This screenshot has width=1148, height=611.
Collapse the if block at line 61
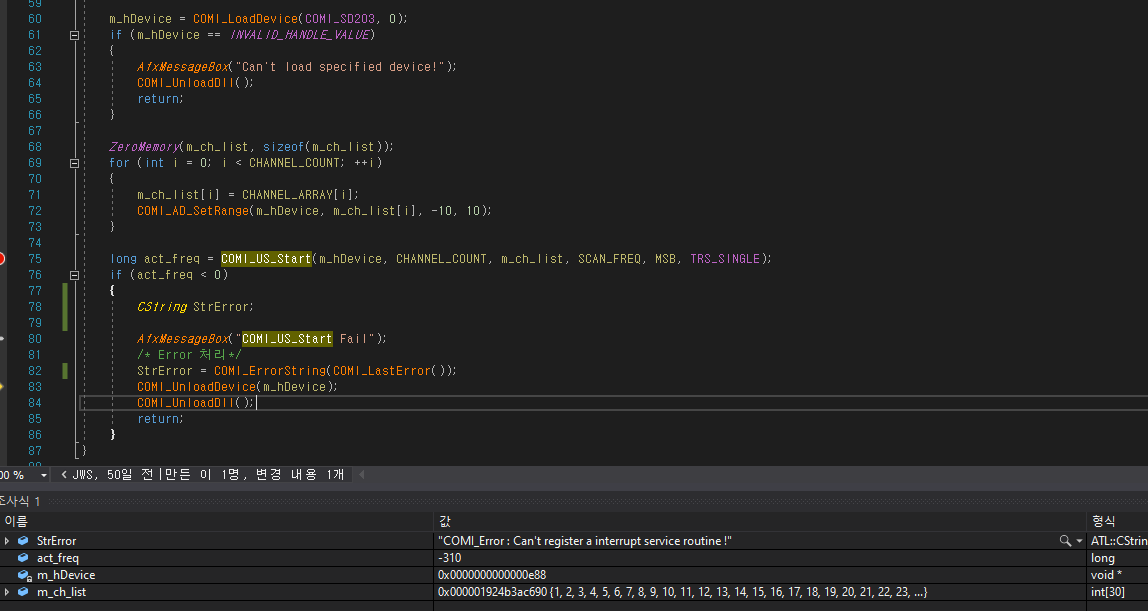(x=74, y=35)
